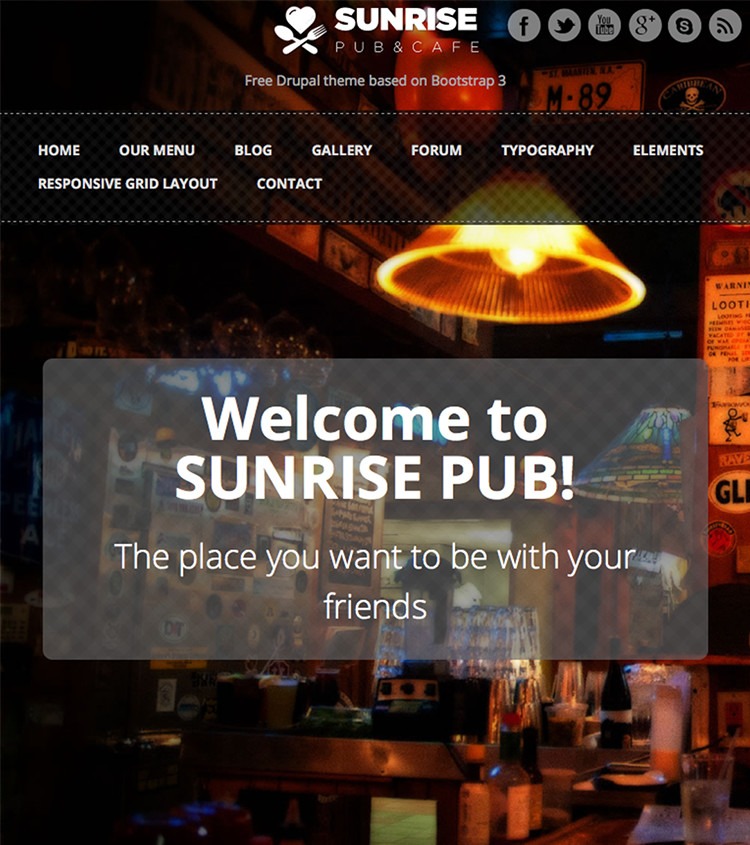Click the Sunrise Pub & Cafe site name
This screenshot has width=750, height=845.
pyautogui.click(x=406, y=30)
